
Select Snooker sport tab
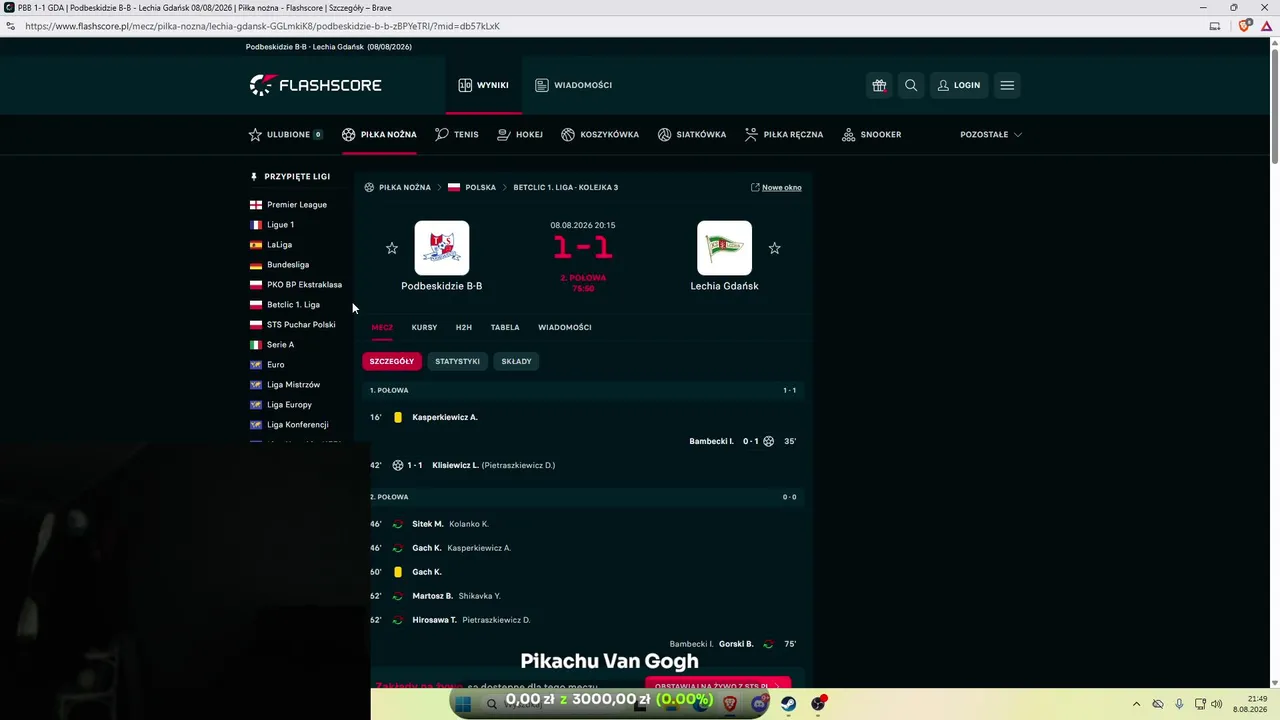pyautogui.click(x=872, y=134)
